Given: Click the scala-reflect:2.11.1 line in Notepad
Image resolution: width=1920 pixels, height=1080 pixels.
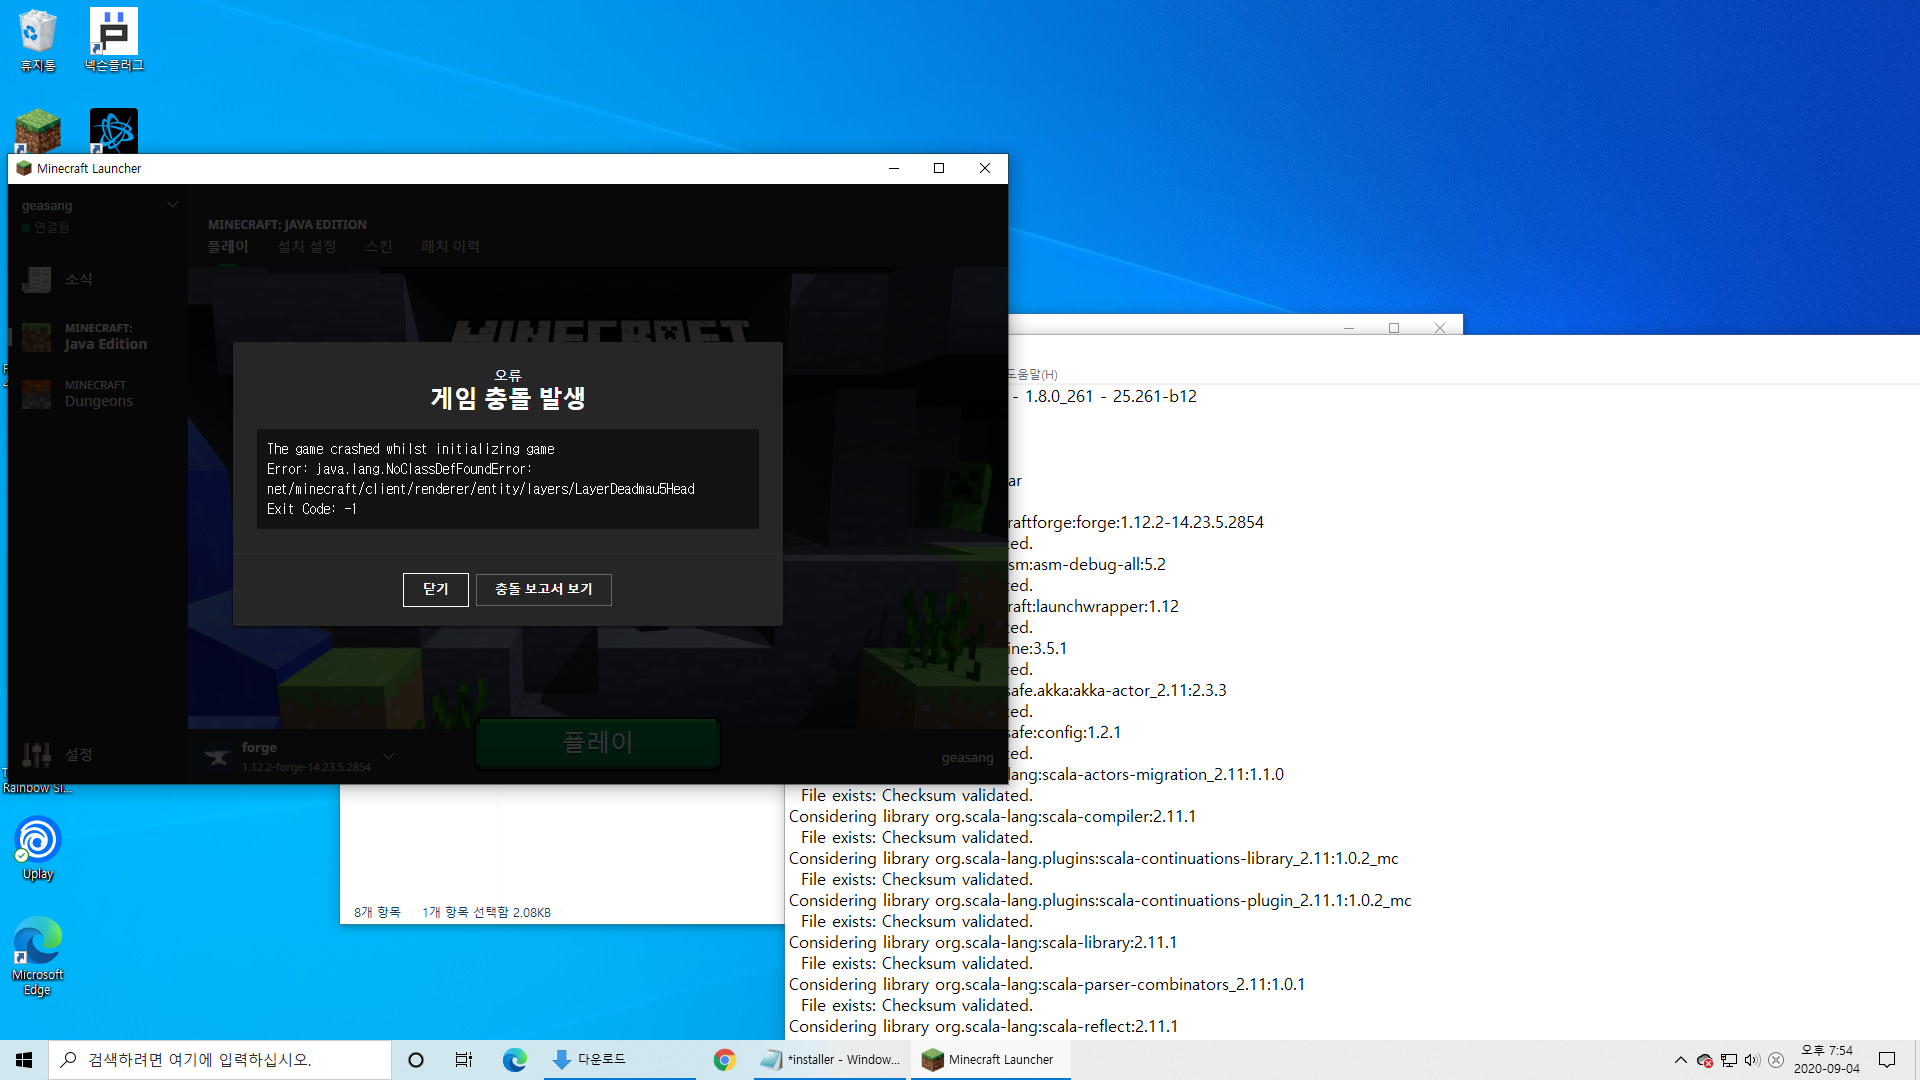Looking at the screenshot, I should coord(983,1026).
